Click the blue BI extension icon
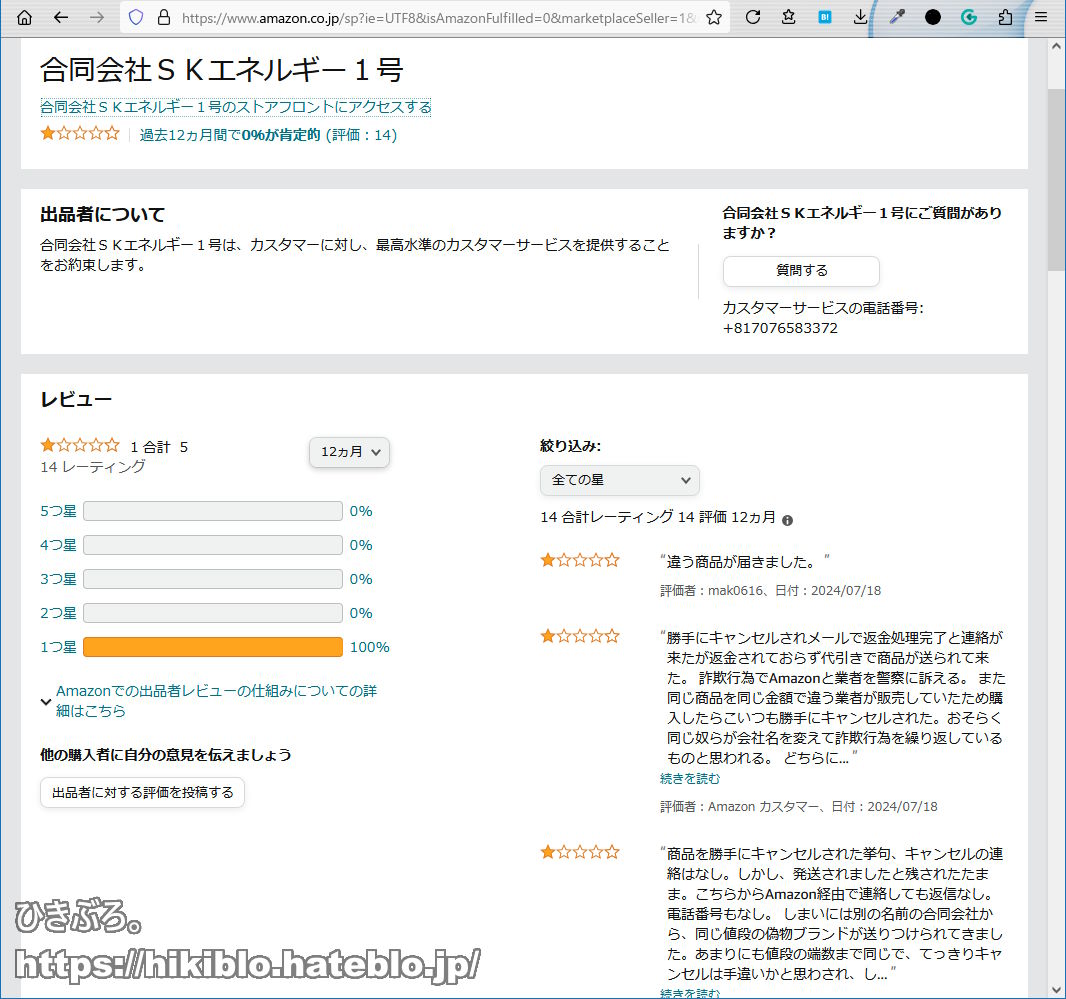 [825, 18]
